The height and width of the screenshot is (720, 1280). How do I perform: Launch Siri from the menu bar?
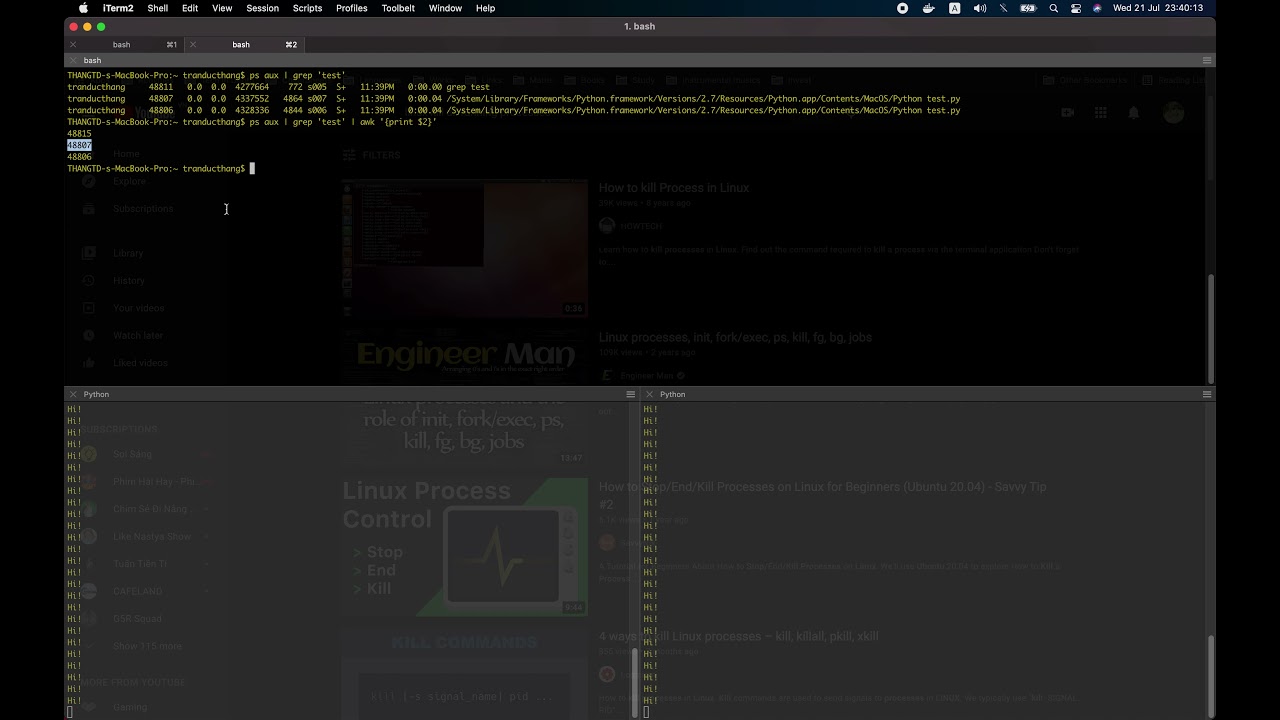pos(1097,8)
